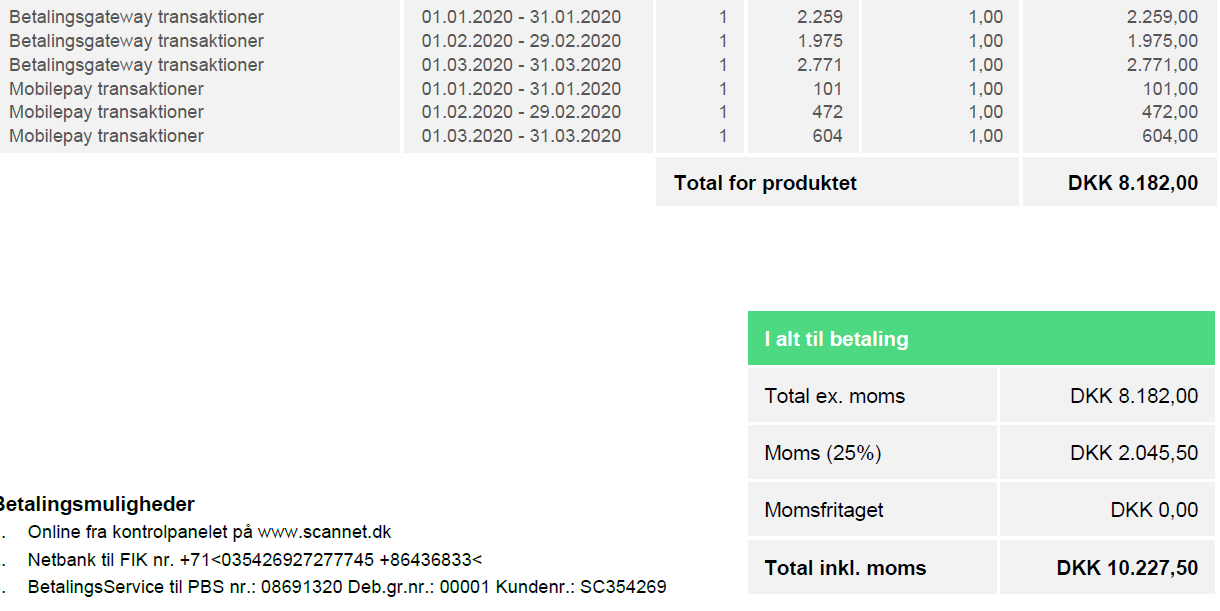The image size is (1220, 611).
Task: Click the "Moms (25%)" label
Action: pyautogui.click(x=822, y=453)
